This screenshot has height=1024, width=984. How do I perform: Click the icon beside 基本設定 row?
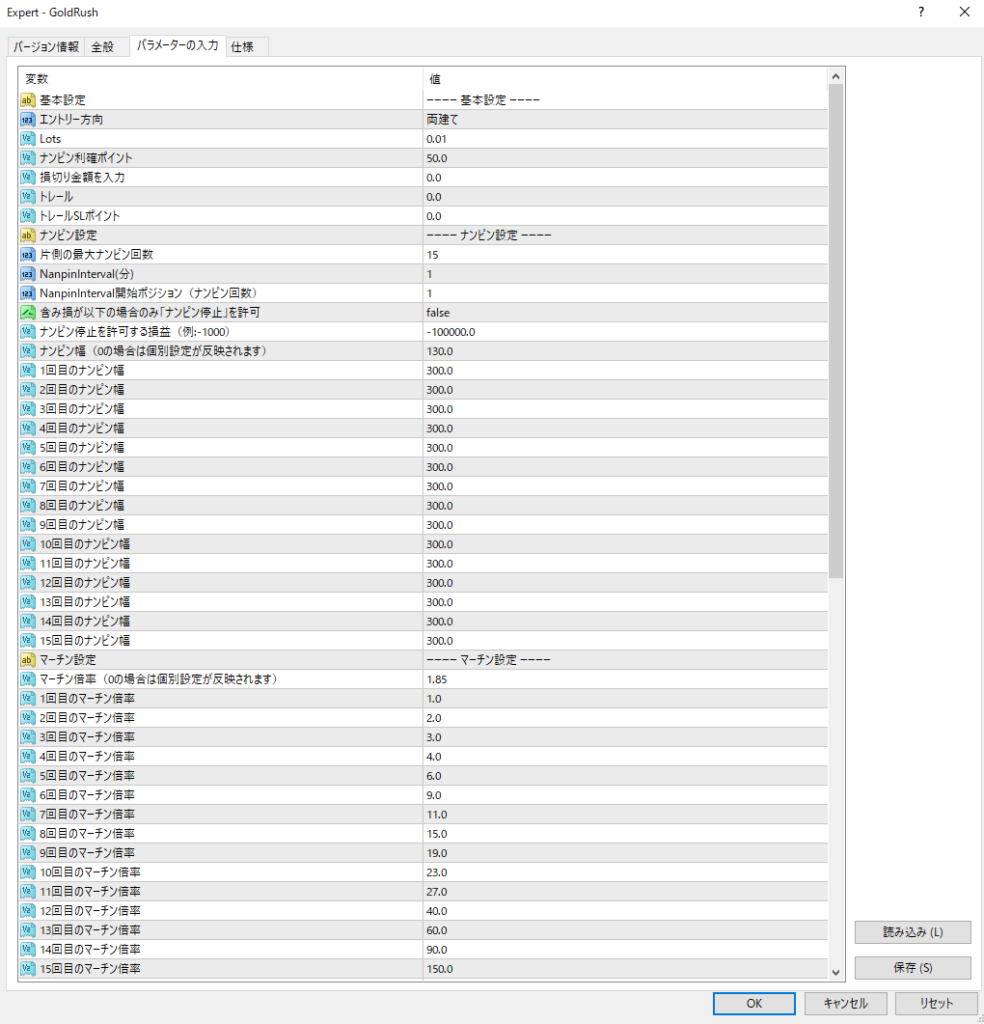click(x=28, y=100)
